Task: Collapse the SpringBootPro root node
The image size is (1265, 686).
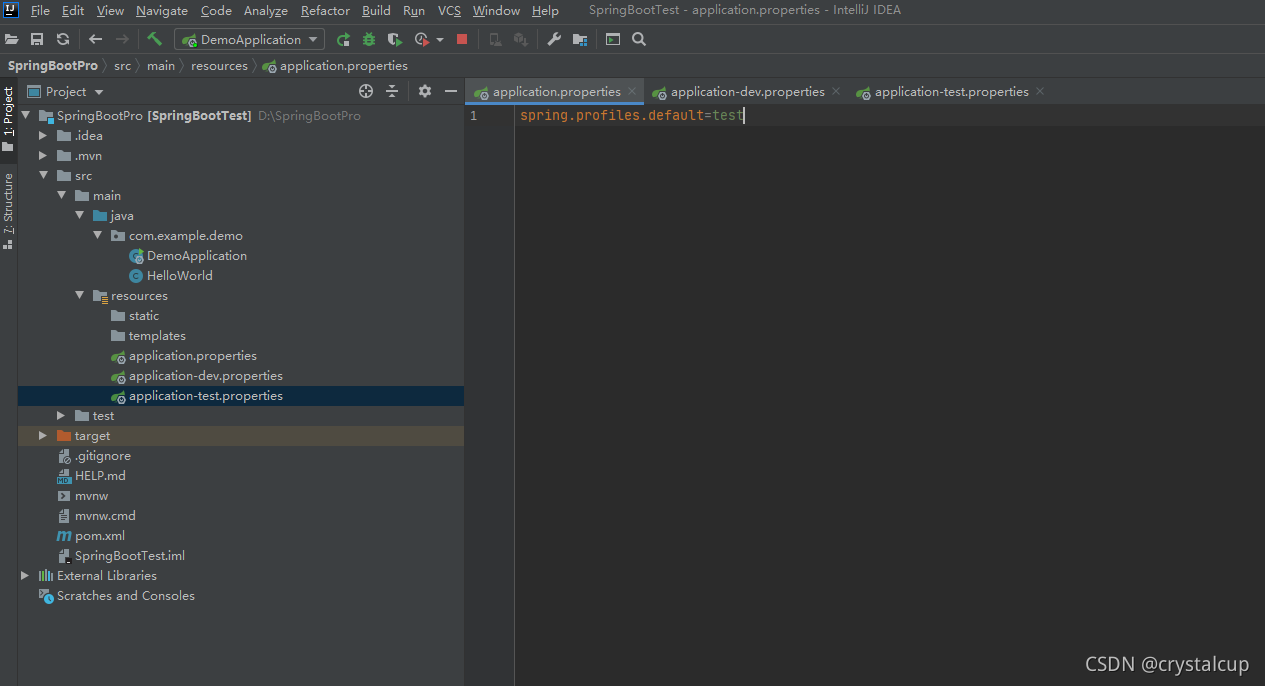Action: click(x=25, y=115)
